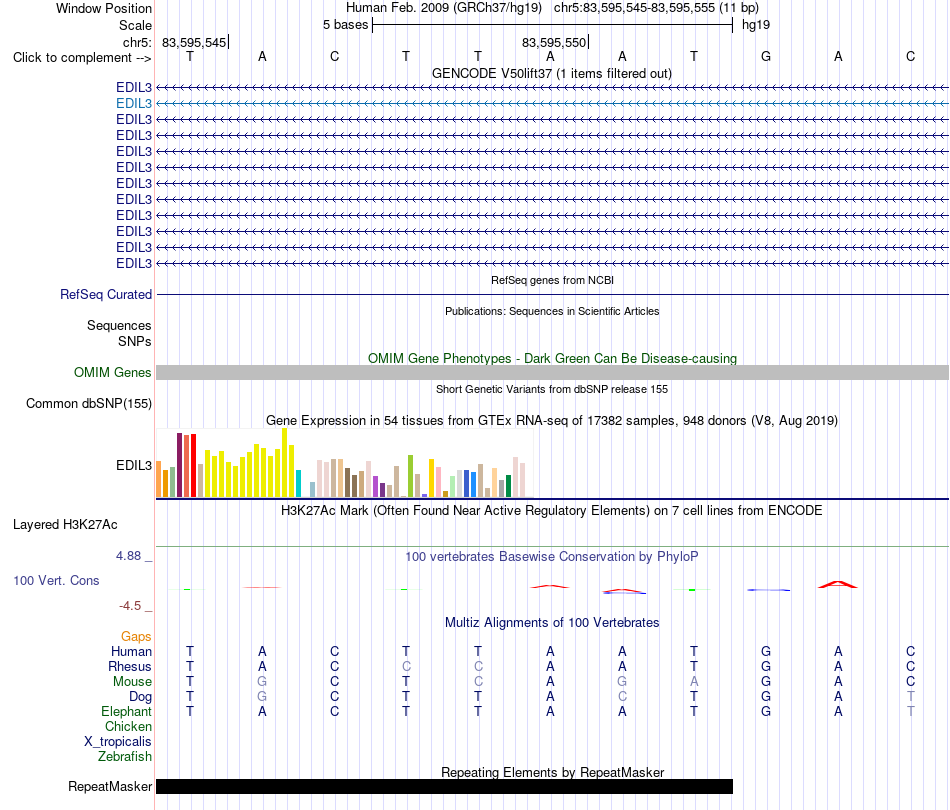Click the Elephant alignment row label

pos(127,711)
